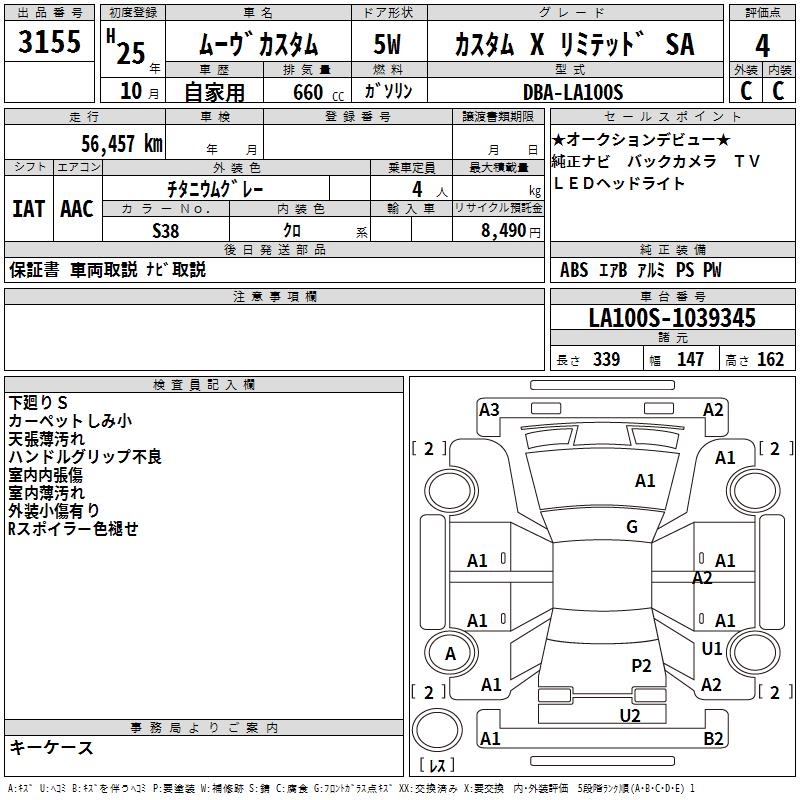Select the recycle deposit 8,490円

[511, 231]
